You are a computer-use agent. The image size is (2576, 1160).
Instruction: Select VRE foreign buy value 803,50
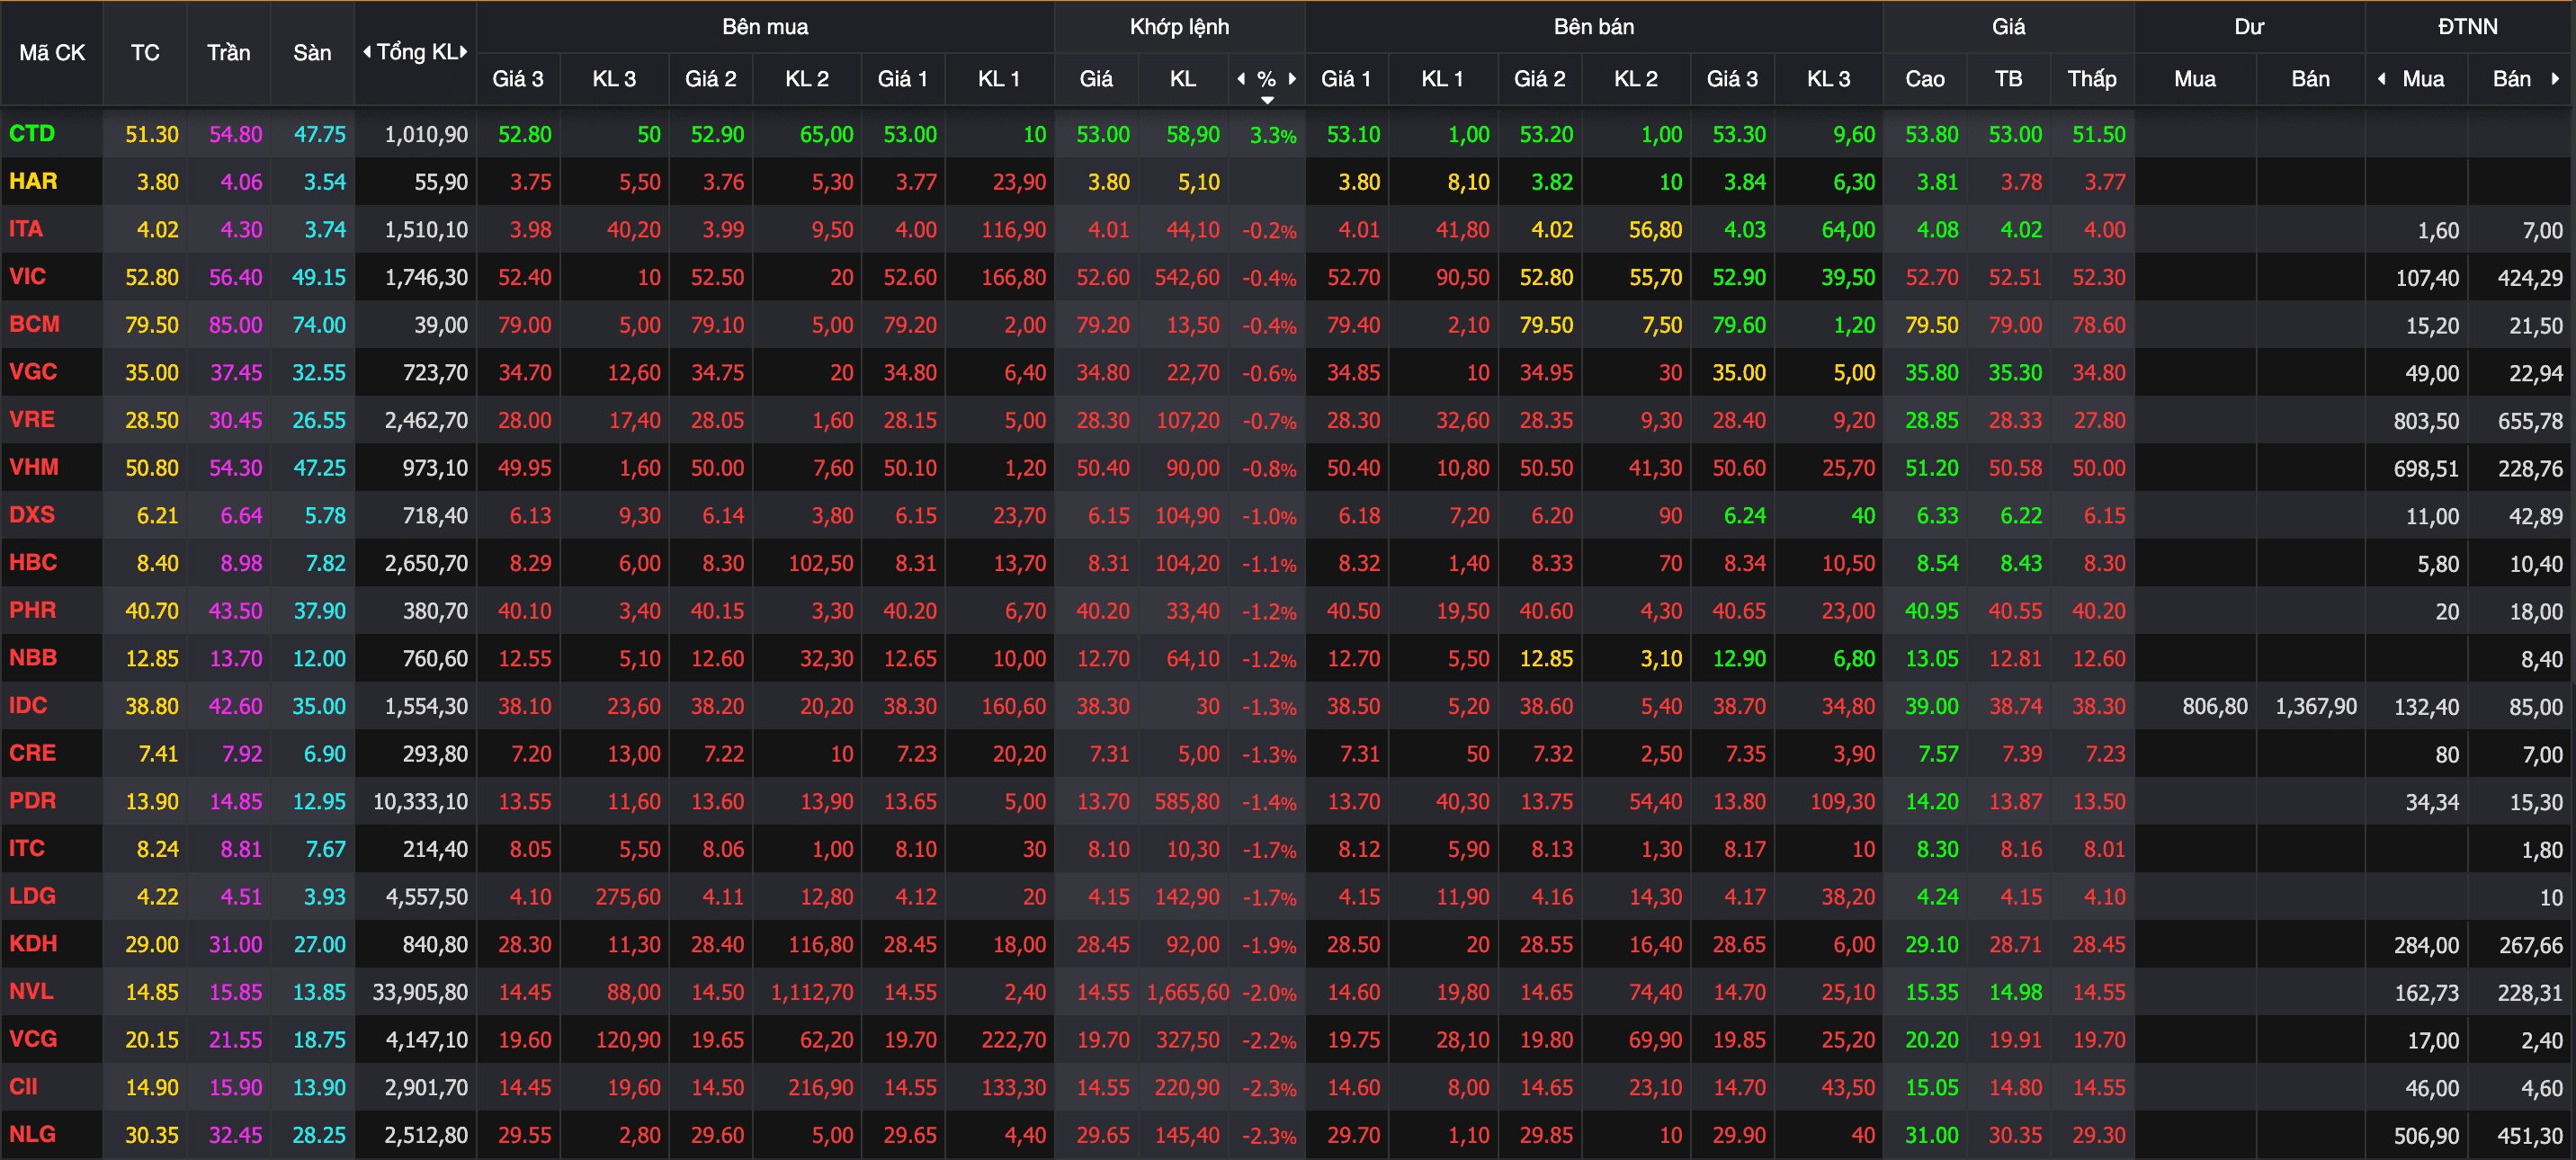[x=2426, y=420]
